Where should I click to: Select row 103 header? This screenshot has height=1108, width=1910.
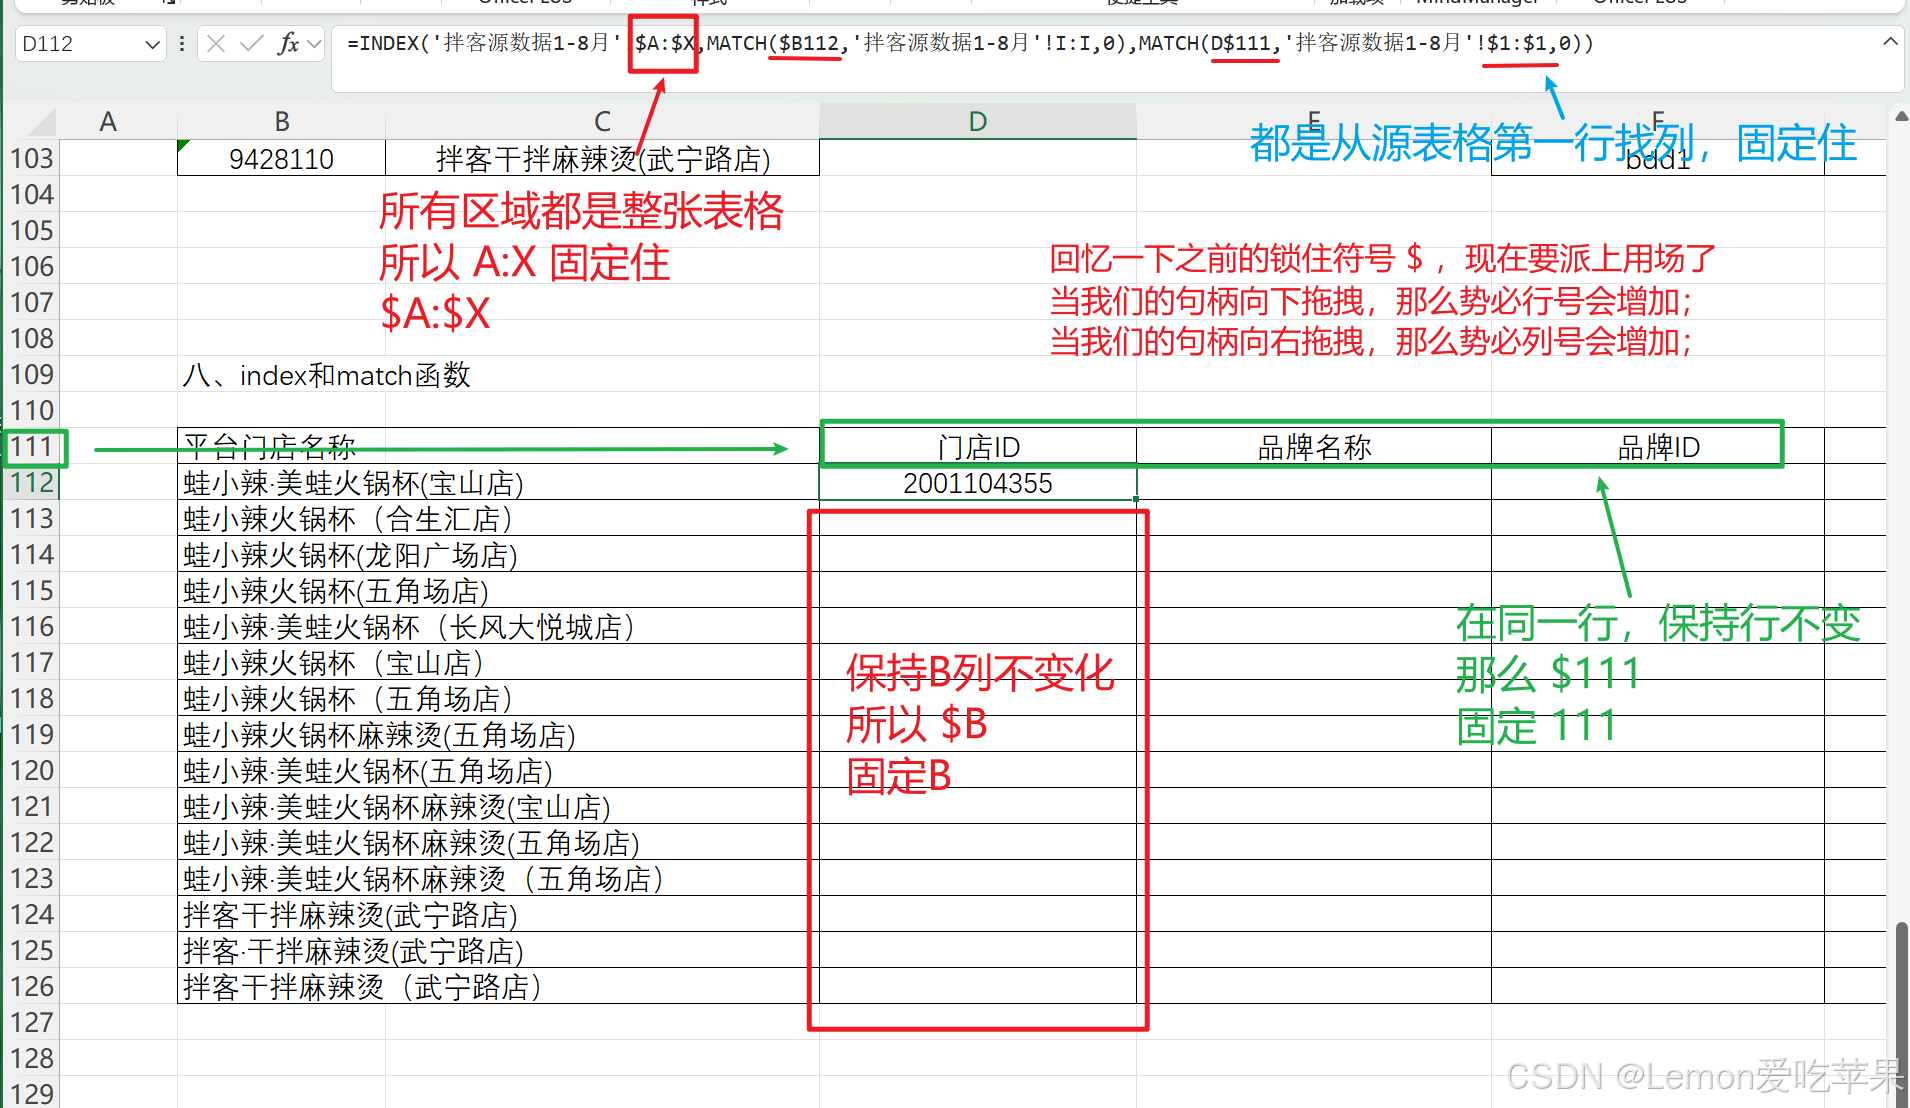[31, 158]
